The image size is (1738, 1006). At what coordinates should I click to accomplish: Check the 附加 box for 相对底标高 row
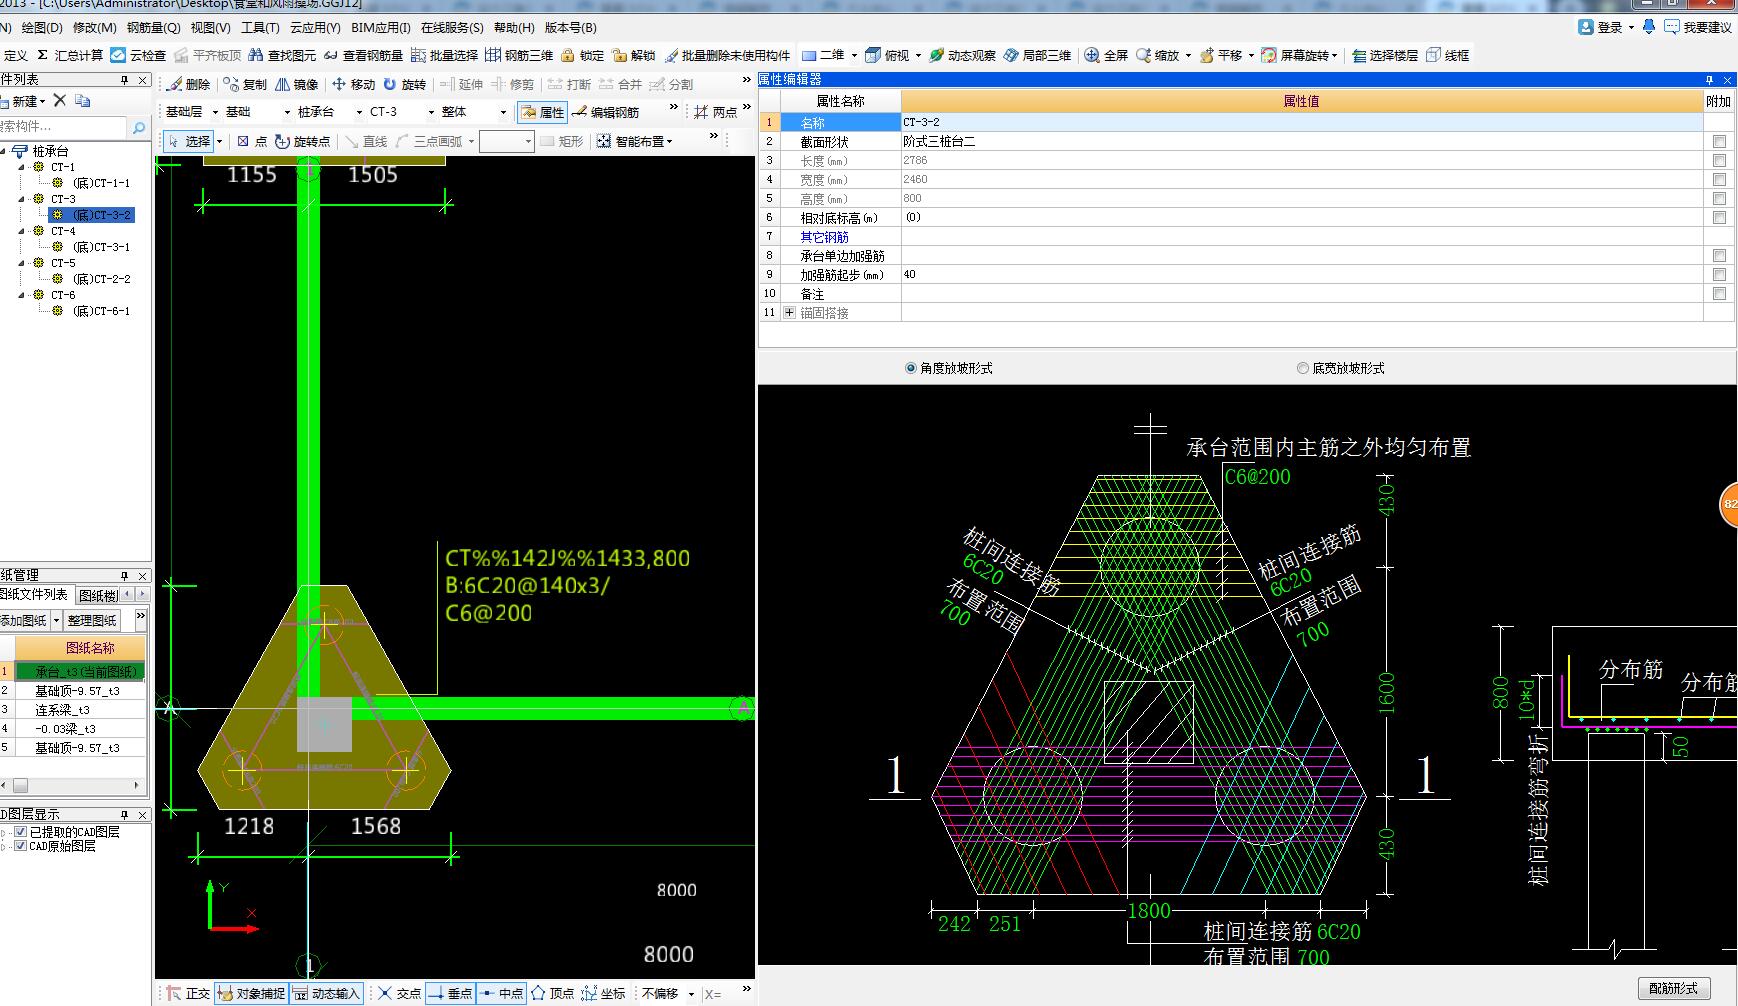click(x=1719, y=218)
